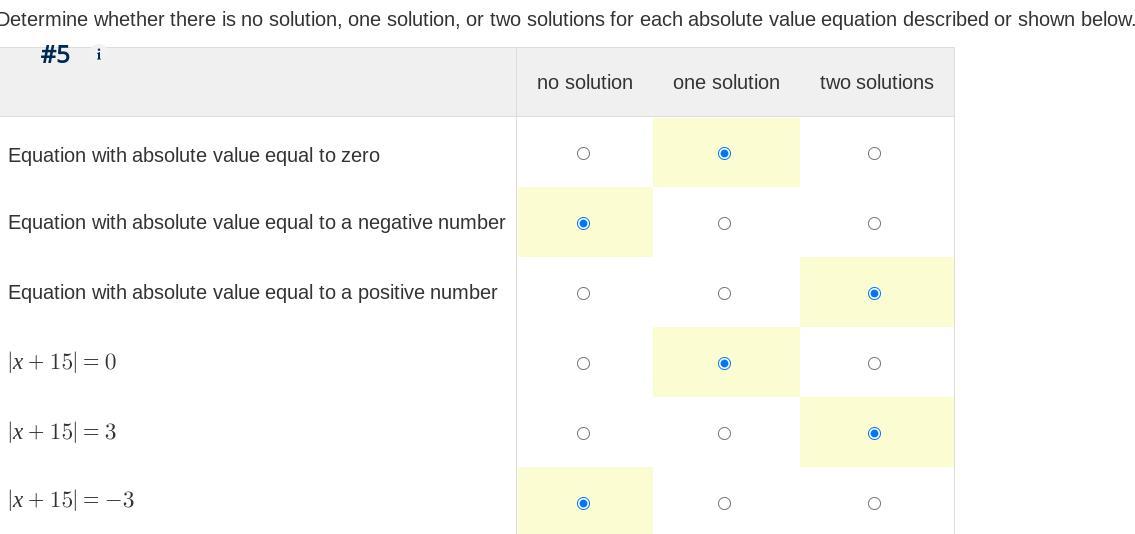Viewport: 1135px width, 534px height.
Task: Select 'one solution' for absolute value equal to zero
Action: (x=725, y=153)
